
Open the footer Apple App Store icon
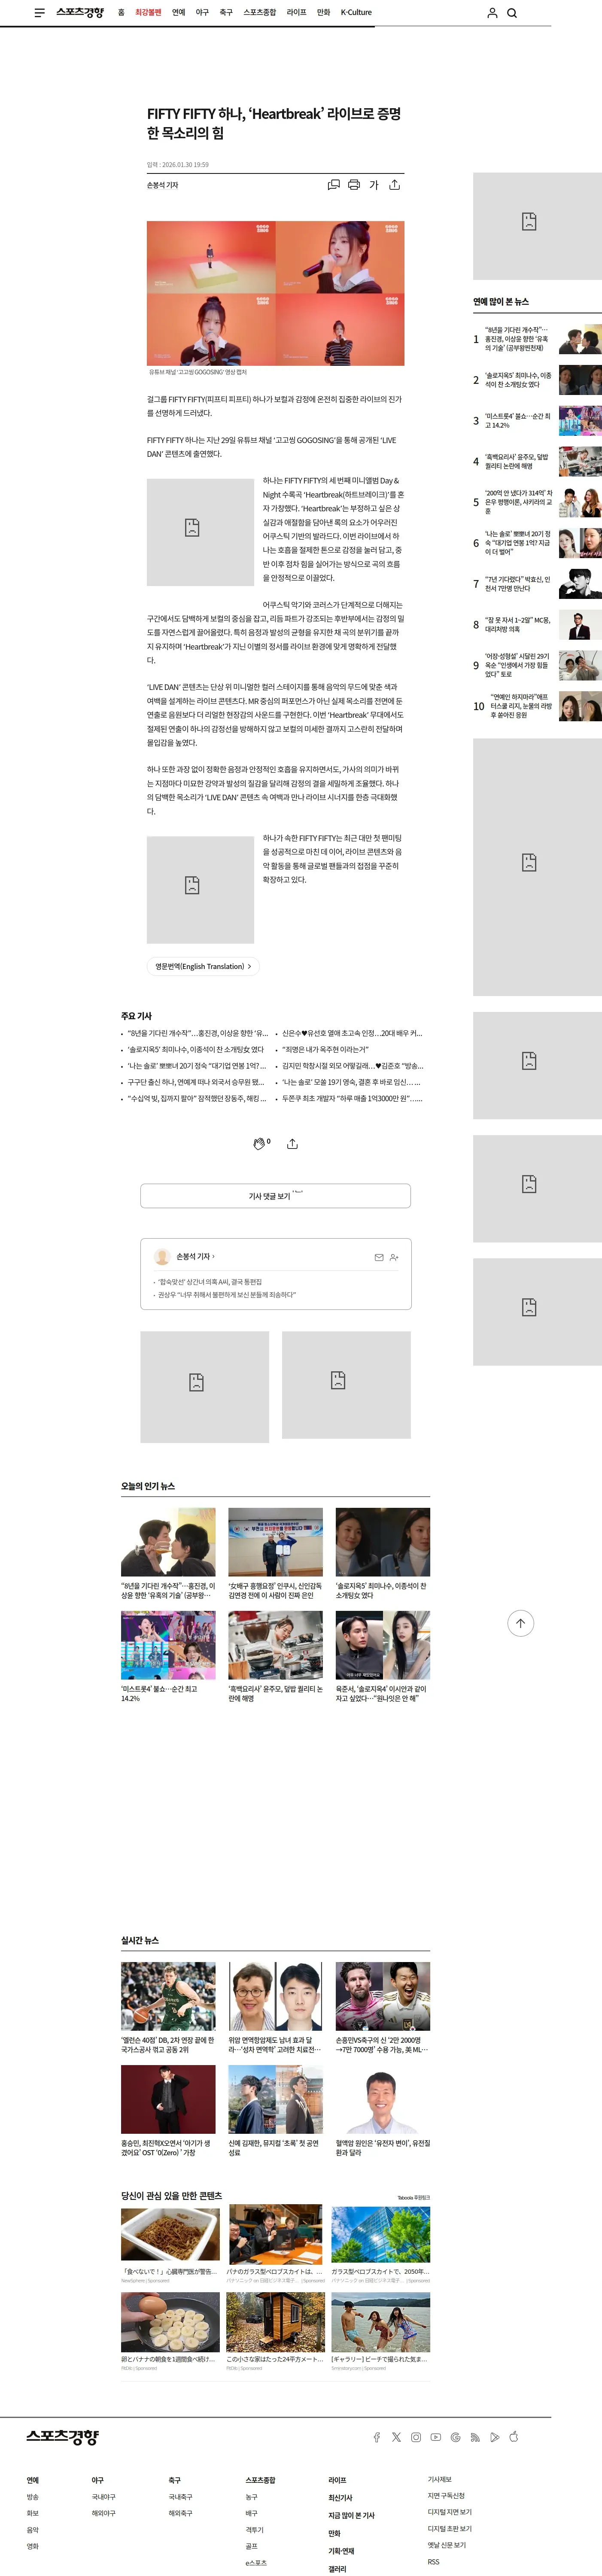[514, 2436]
